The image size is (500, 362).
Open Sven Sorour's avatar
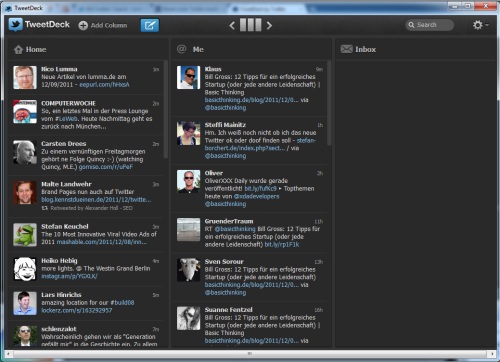[x=189, y=270]
